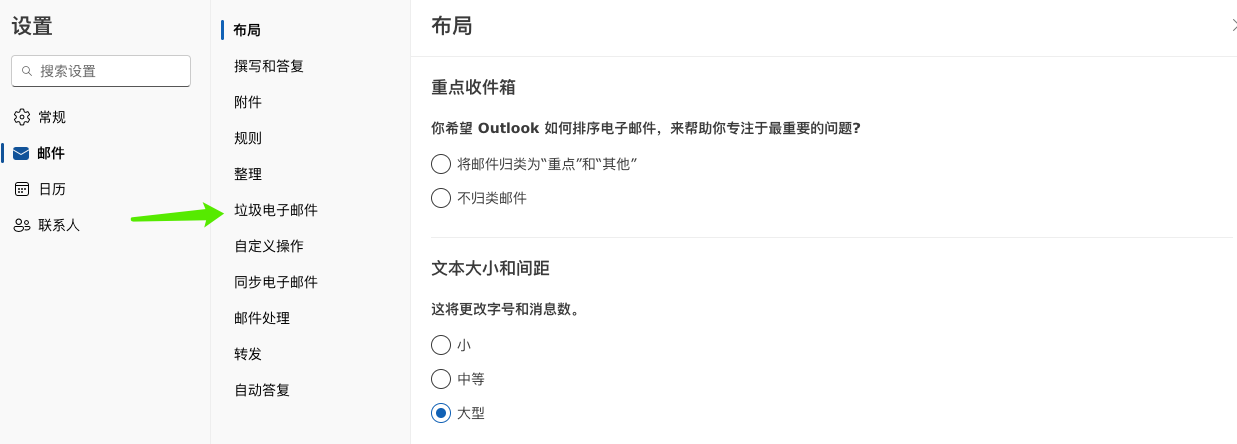The height and width of the screenshot is (444, 1237).
Task: Select the 整理 settings item
Action: 248,174
